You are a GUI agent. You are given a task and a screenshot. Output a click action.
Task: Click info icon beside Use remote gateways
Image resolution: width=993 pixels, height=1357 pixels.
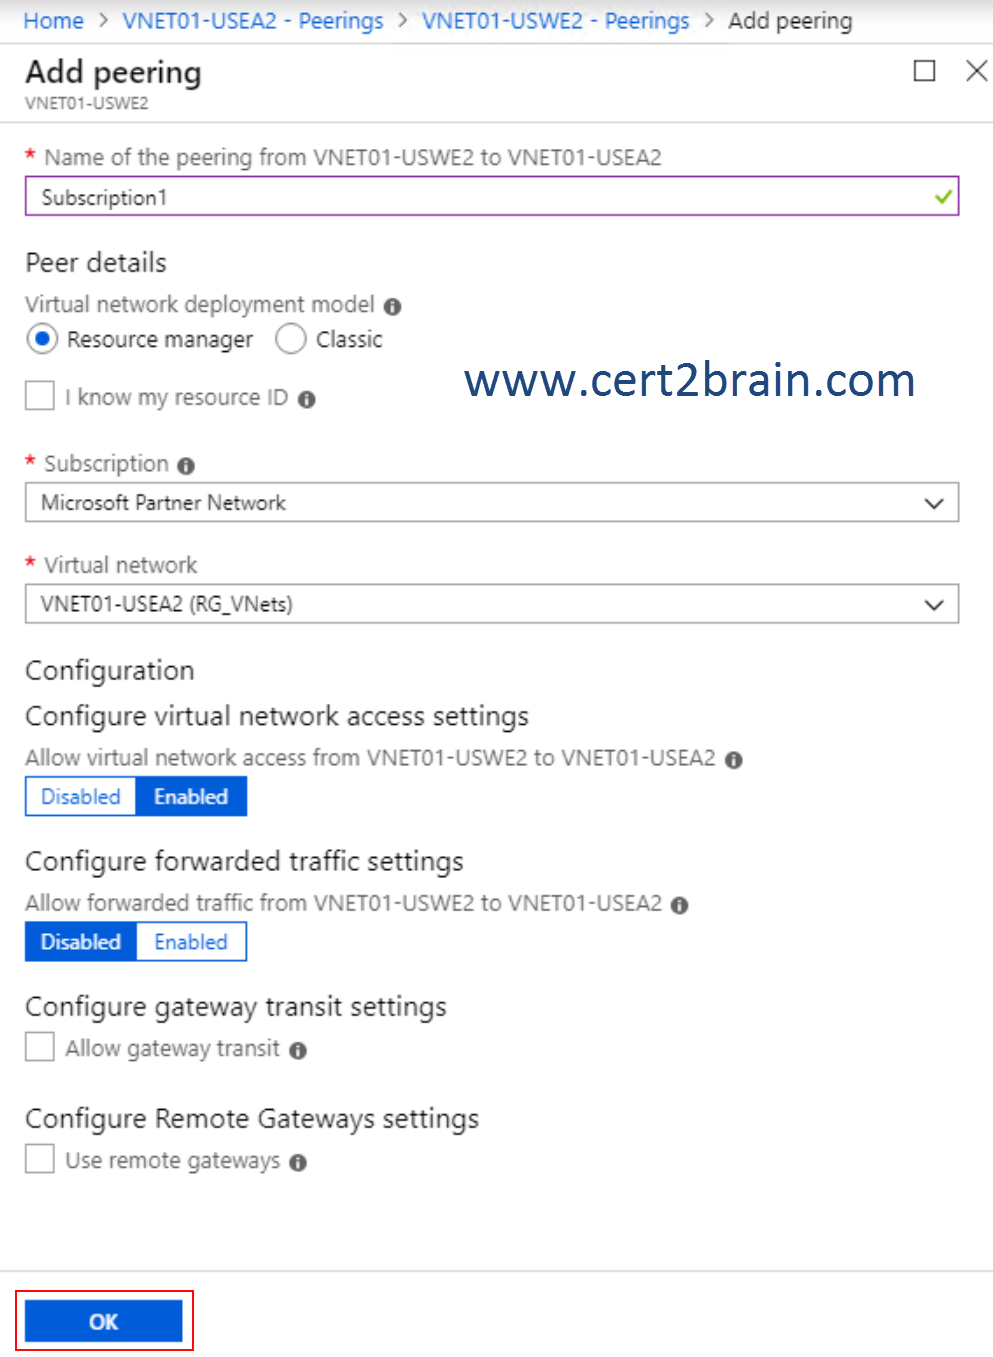(298, 1163)
